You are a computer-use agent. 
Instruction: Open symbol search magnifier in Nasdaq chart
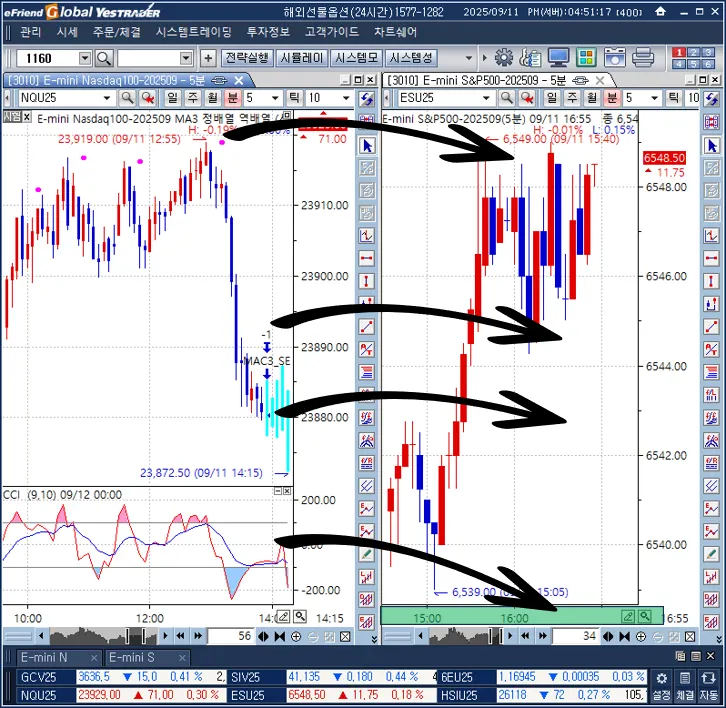[x=127, y=98]
